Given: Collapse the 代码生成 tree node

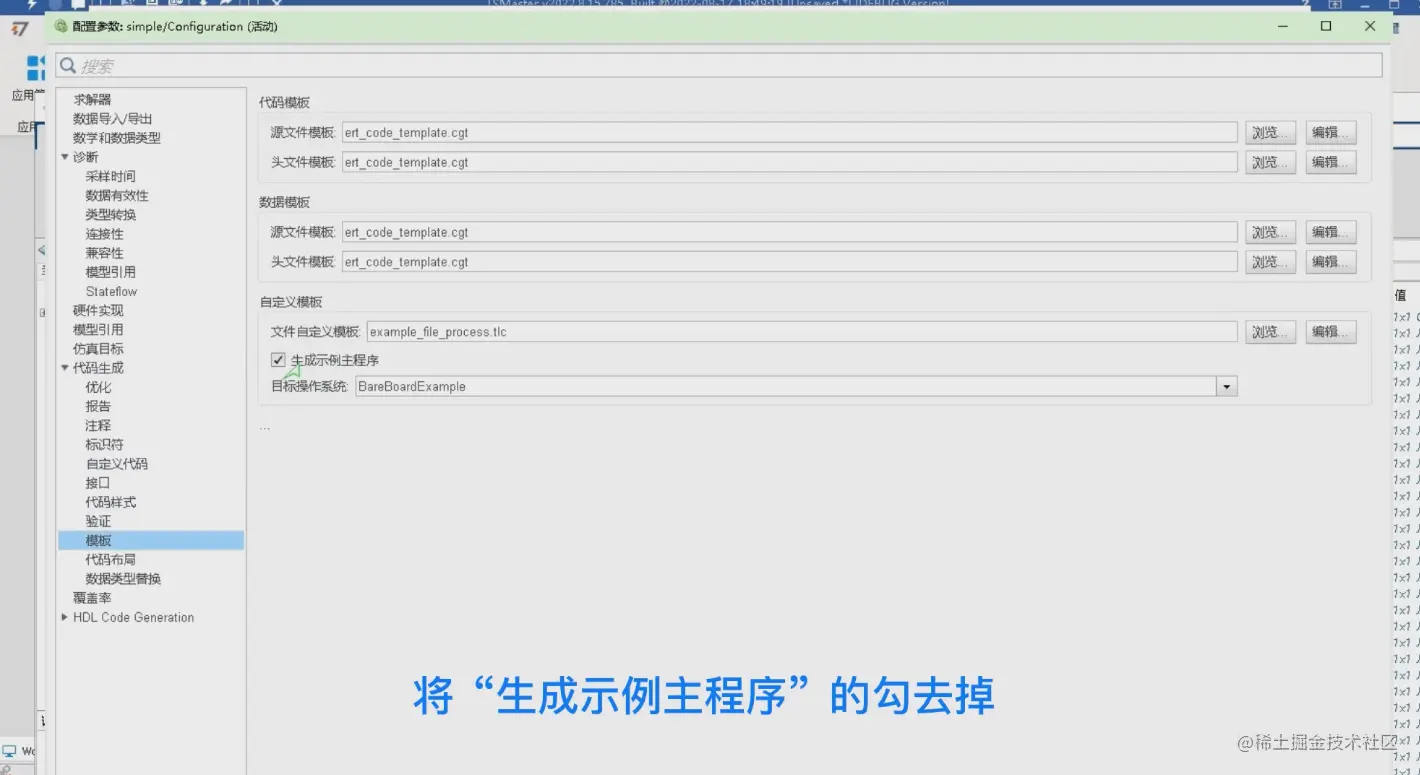Looking at the screenshot, I should 65,368.
